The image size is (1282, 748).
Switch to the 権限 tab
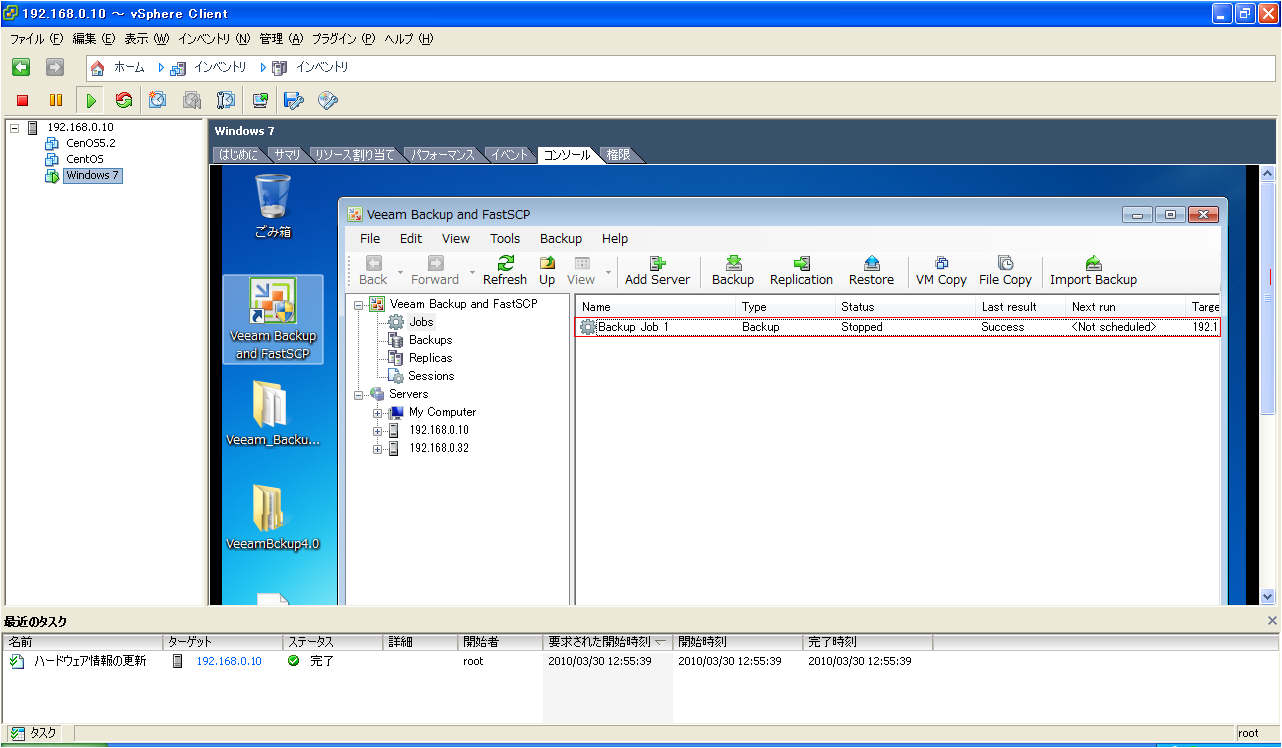619,155
